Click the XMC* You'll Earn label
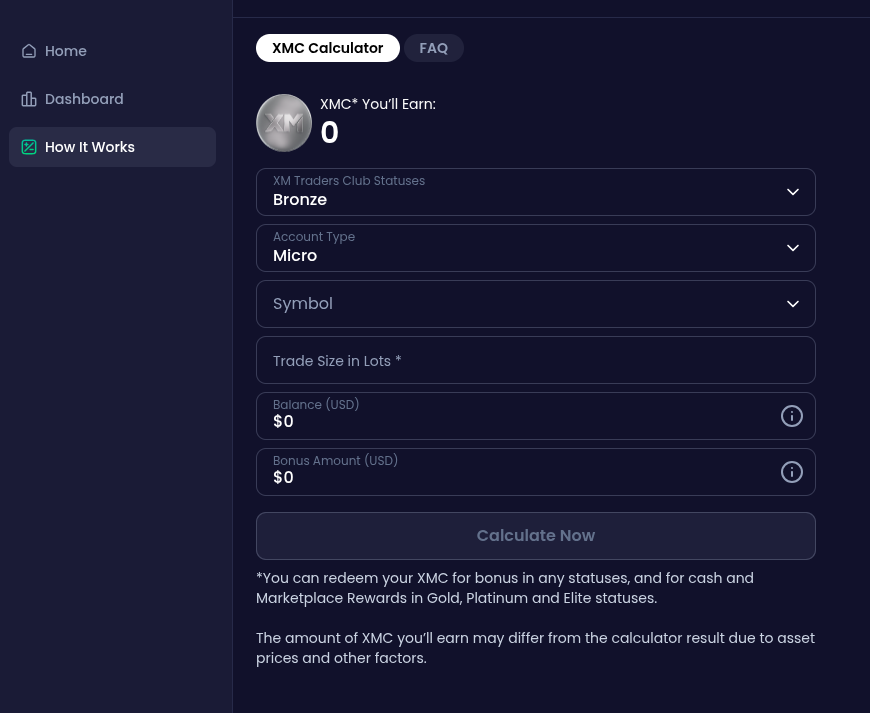 point(378,104)
